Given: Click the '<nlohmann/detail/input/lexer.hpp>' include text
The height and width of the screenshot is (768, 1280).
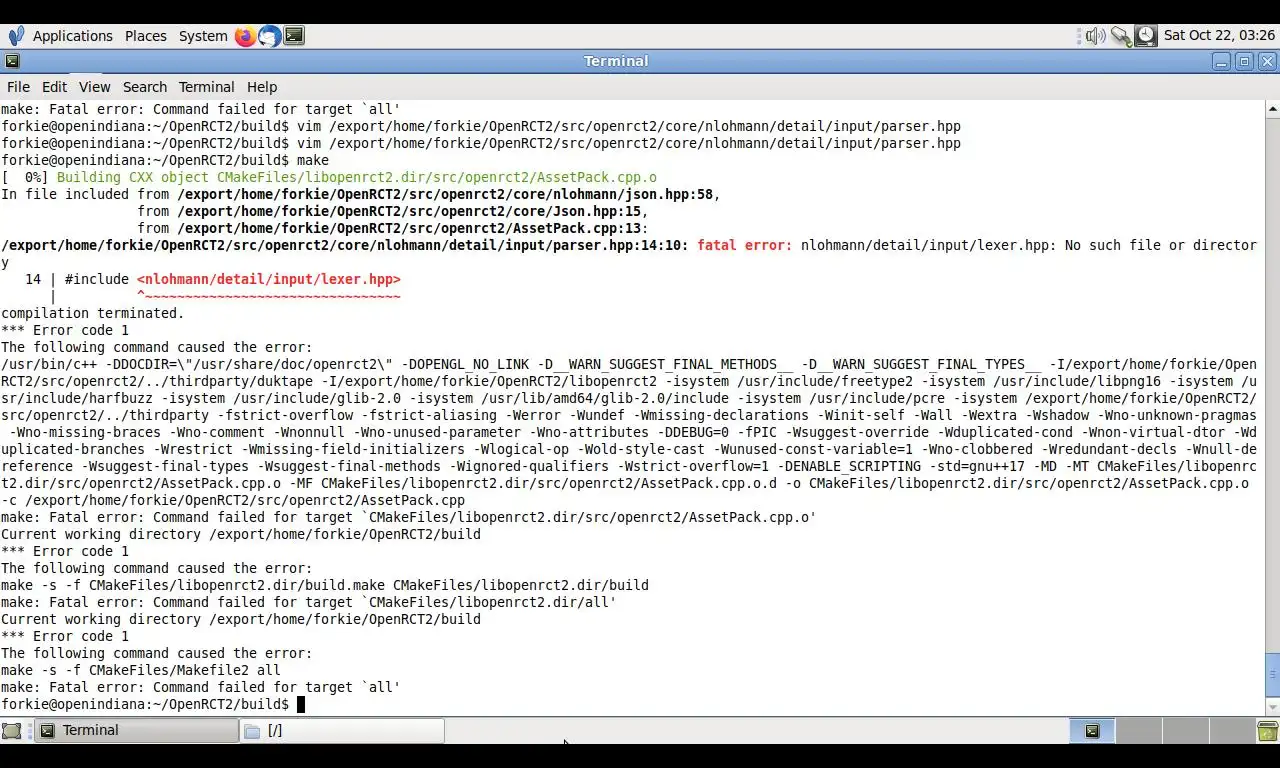Looking at the screenshot, I should pos(268,279).
